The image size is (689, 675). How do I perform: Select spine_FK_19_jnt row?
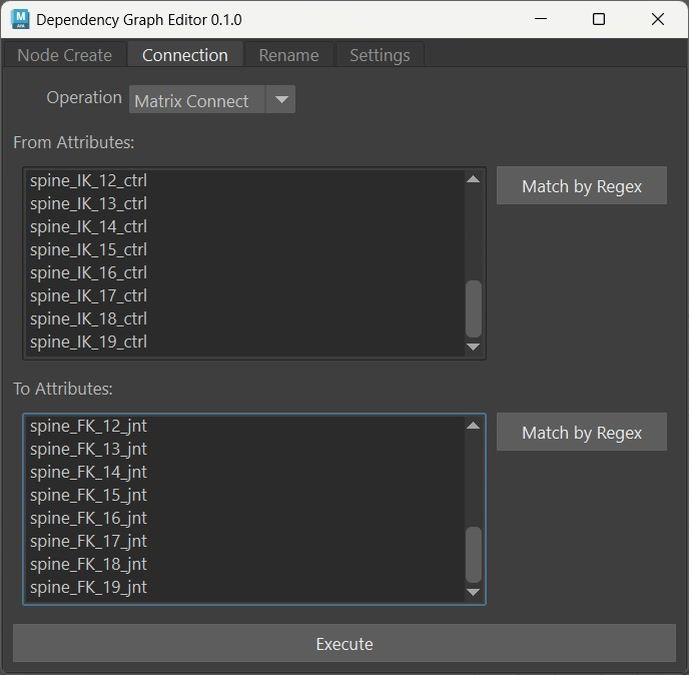pos(245,588)
